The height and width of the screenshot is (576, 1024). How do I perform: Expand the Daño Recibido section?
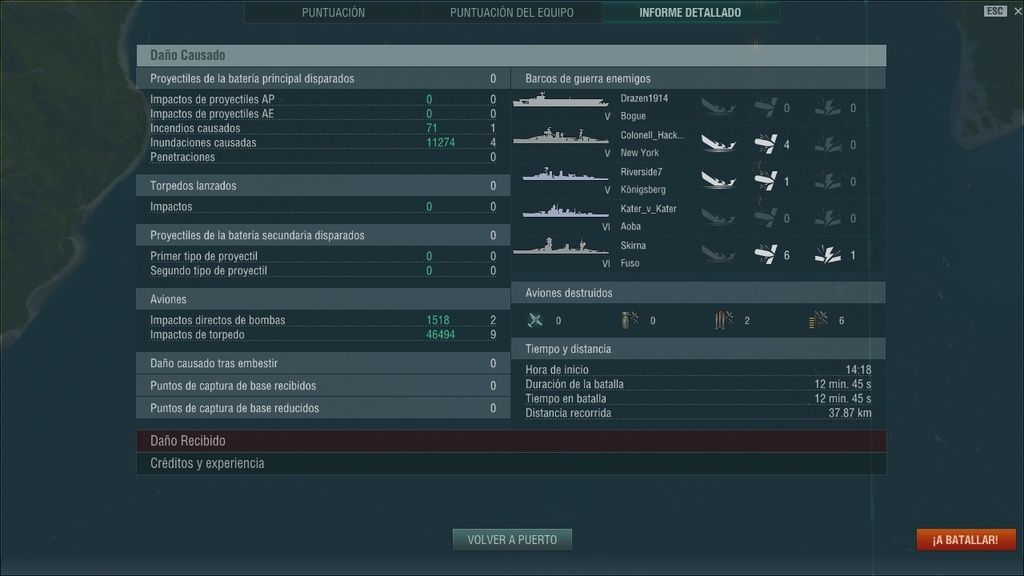512,440
